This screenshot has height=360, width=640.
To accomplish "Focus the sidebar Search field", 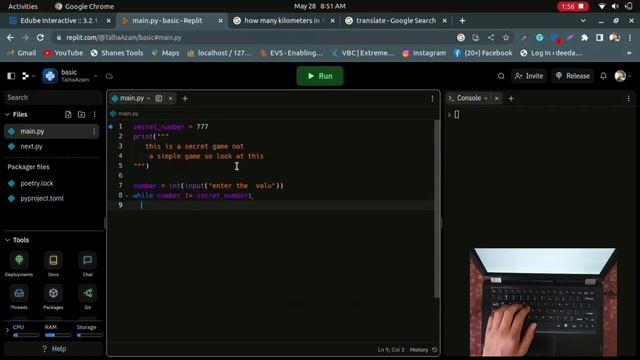I will click(52, 98).
